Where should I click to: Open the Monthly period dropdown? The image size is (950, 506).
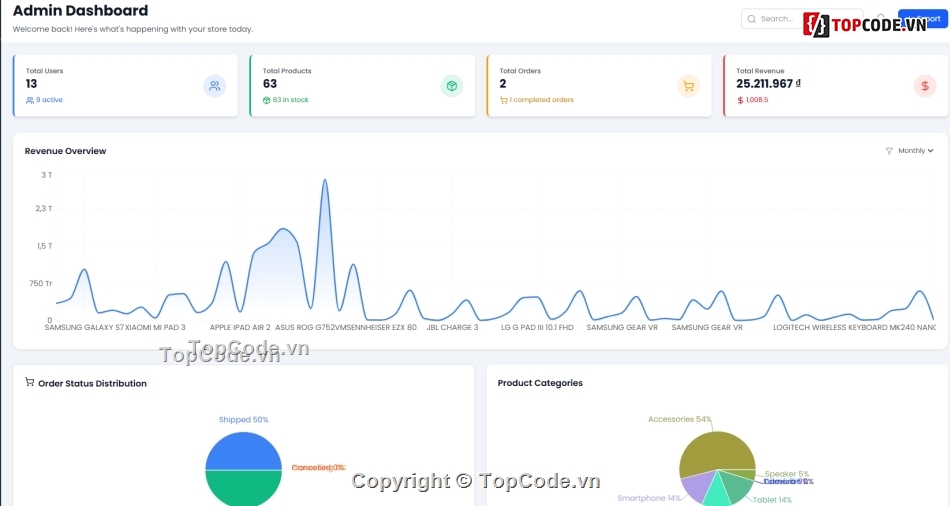[915, 151]
